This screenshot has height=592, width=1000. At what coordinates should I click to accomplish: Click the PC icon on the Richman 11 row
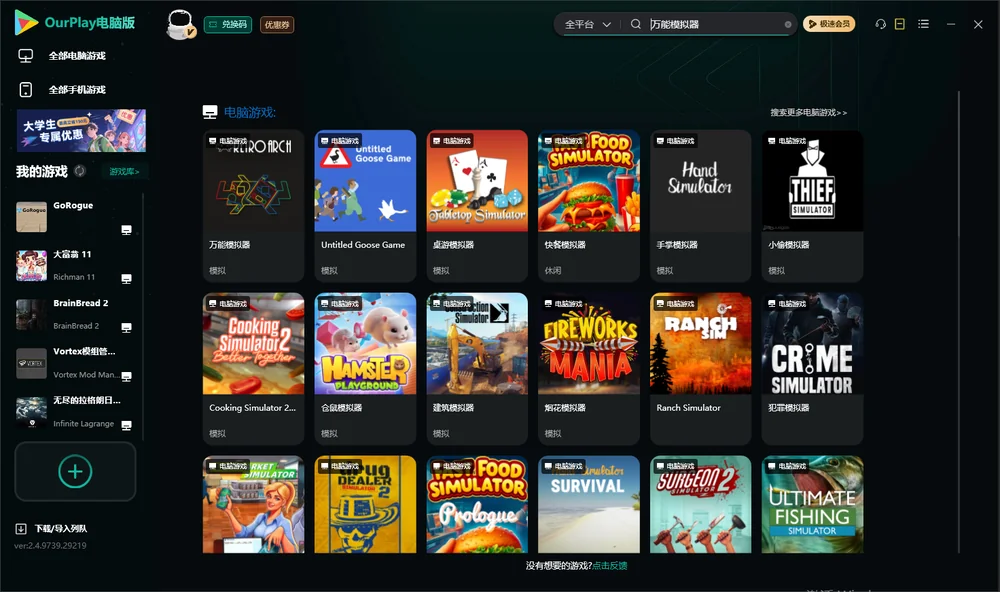(x=126, y=279)
